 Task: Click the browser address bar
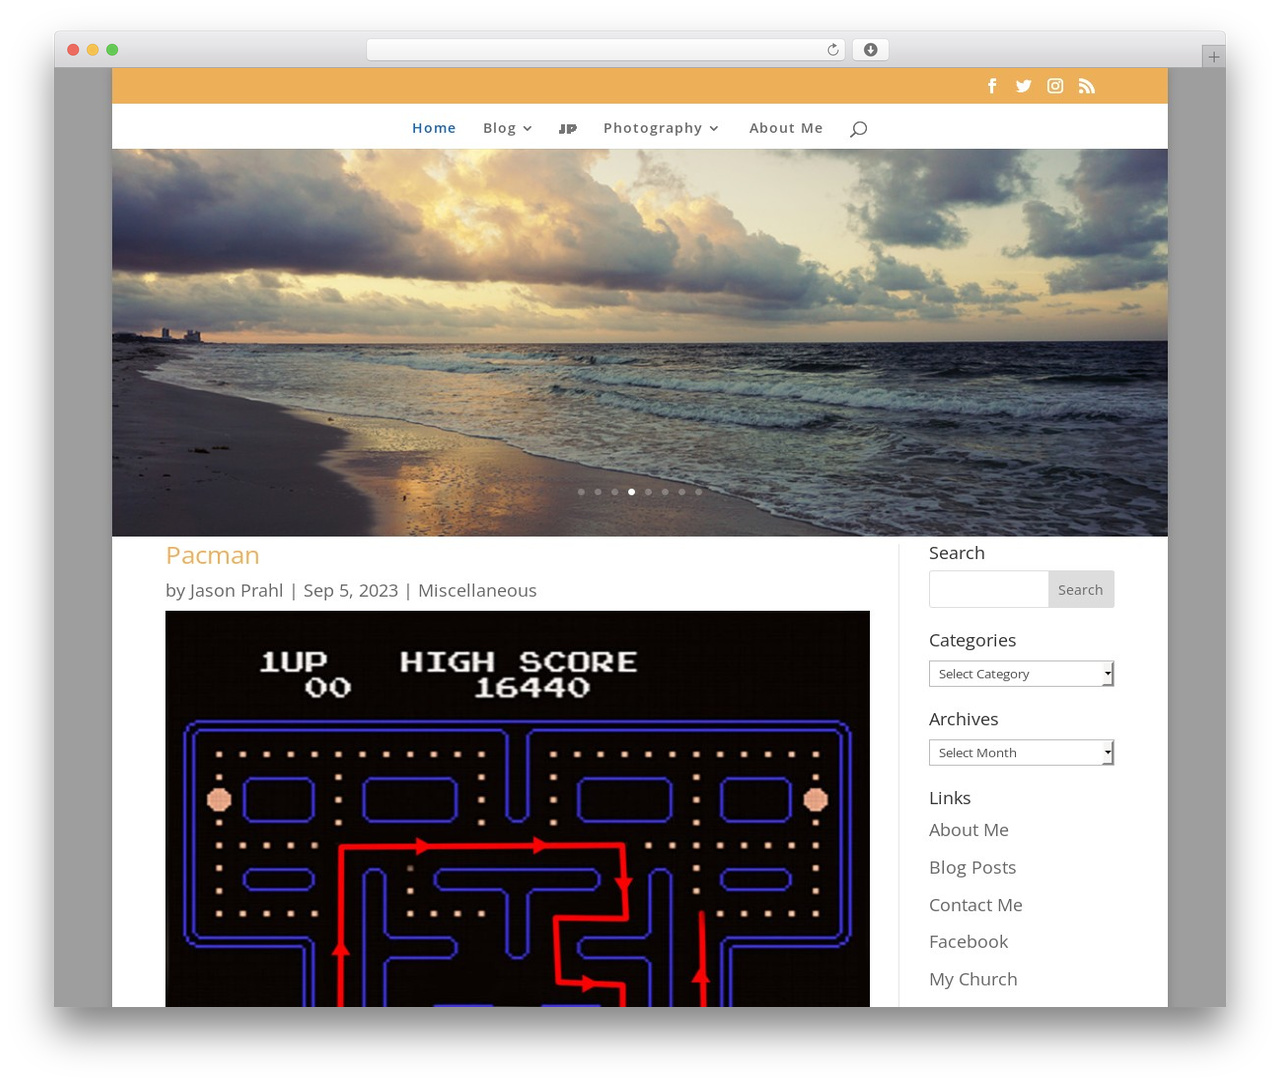[x=605, y=50]
